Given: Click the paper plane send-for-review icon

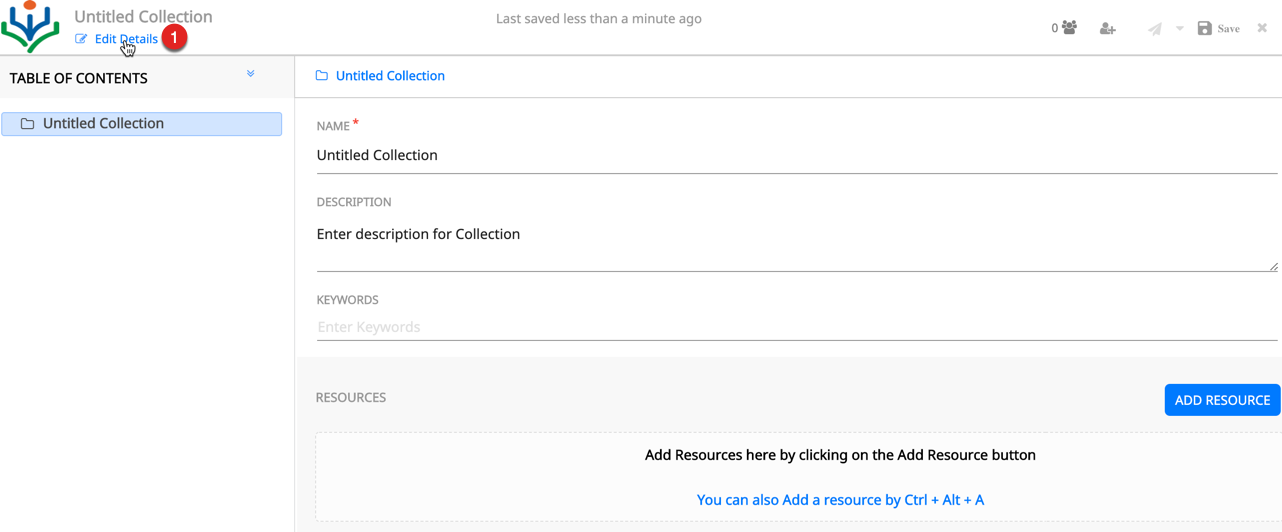Looking at the screenshot, I should (x=1155, y=29).
